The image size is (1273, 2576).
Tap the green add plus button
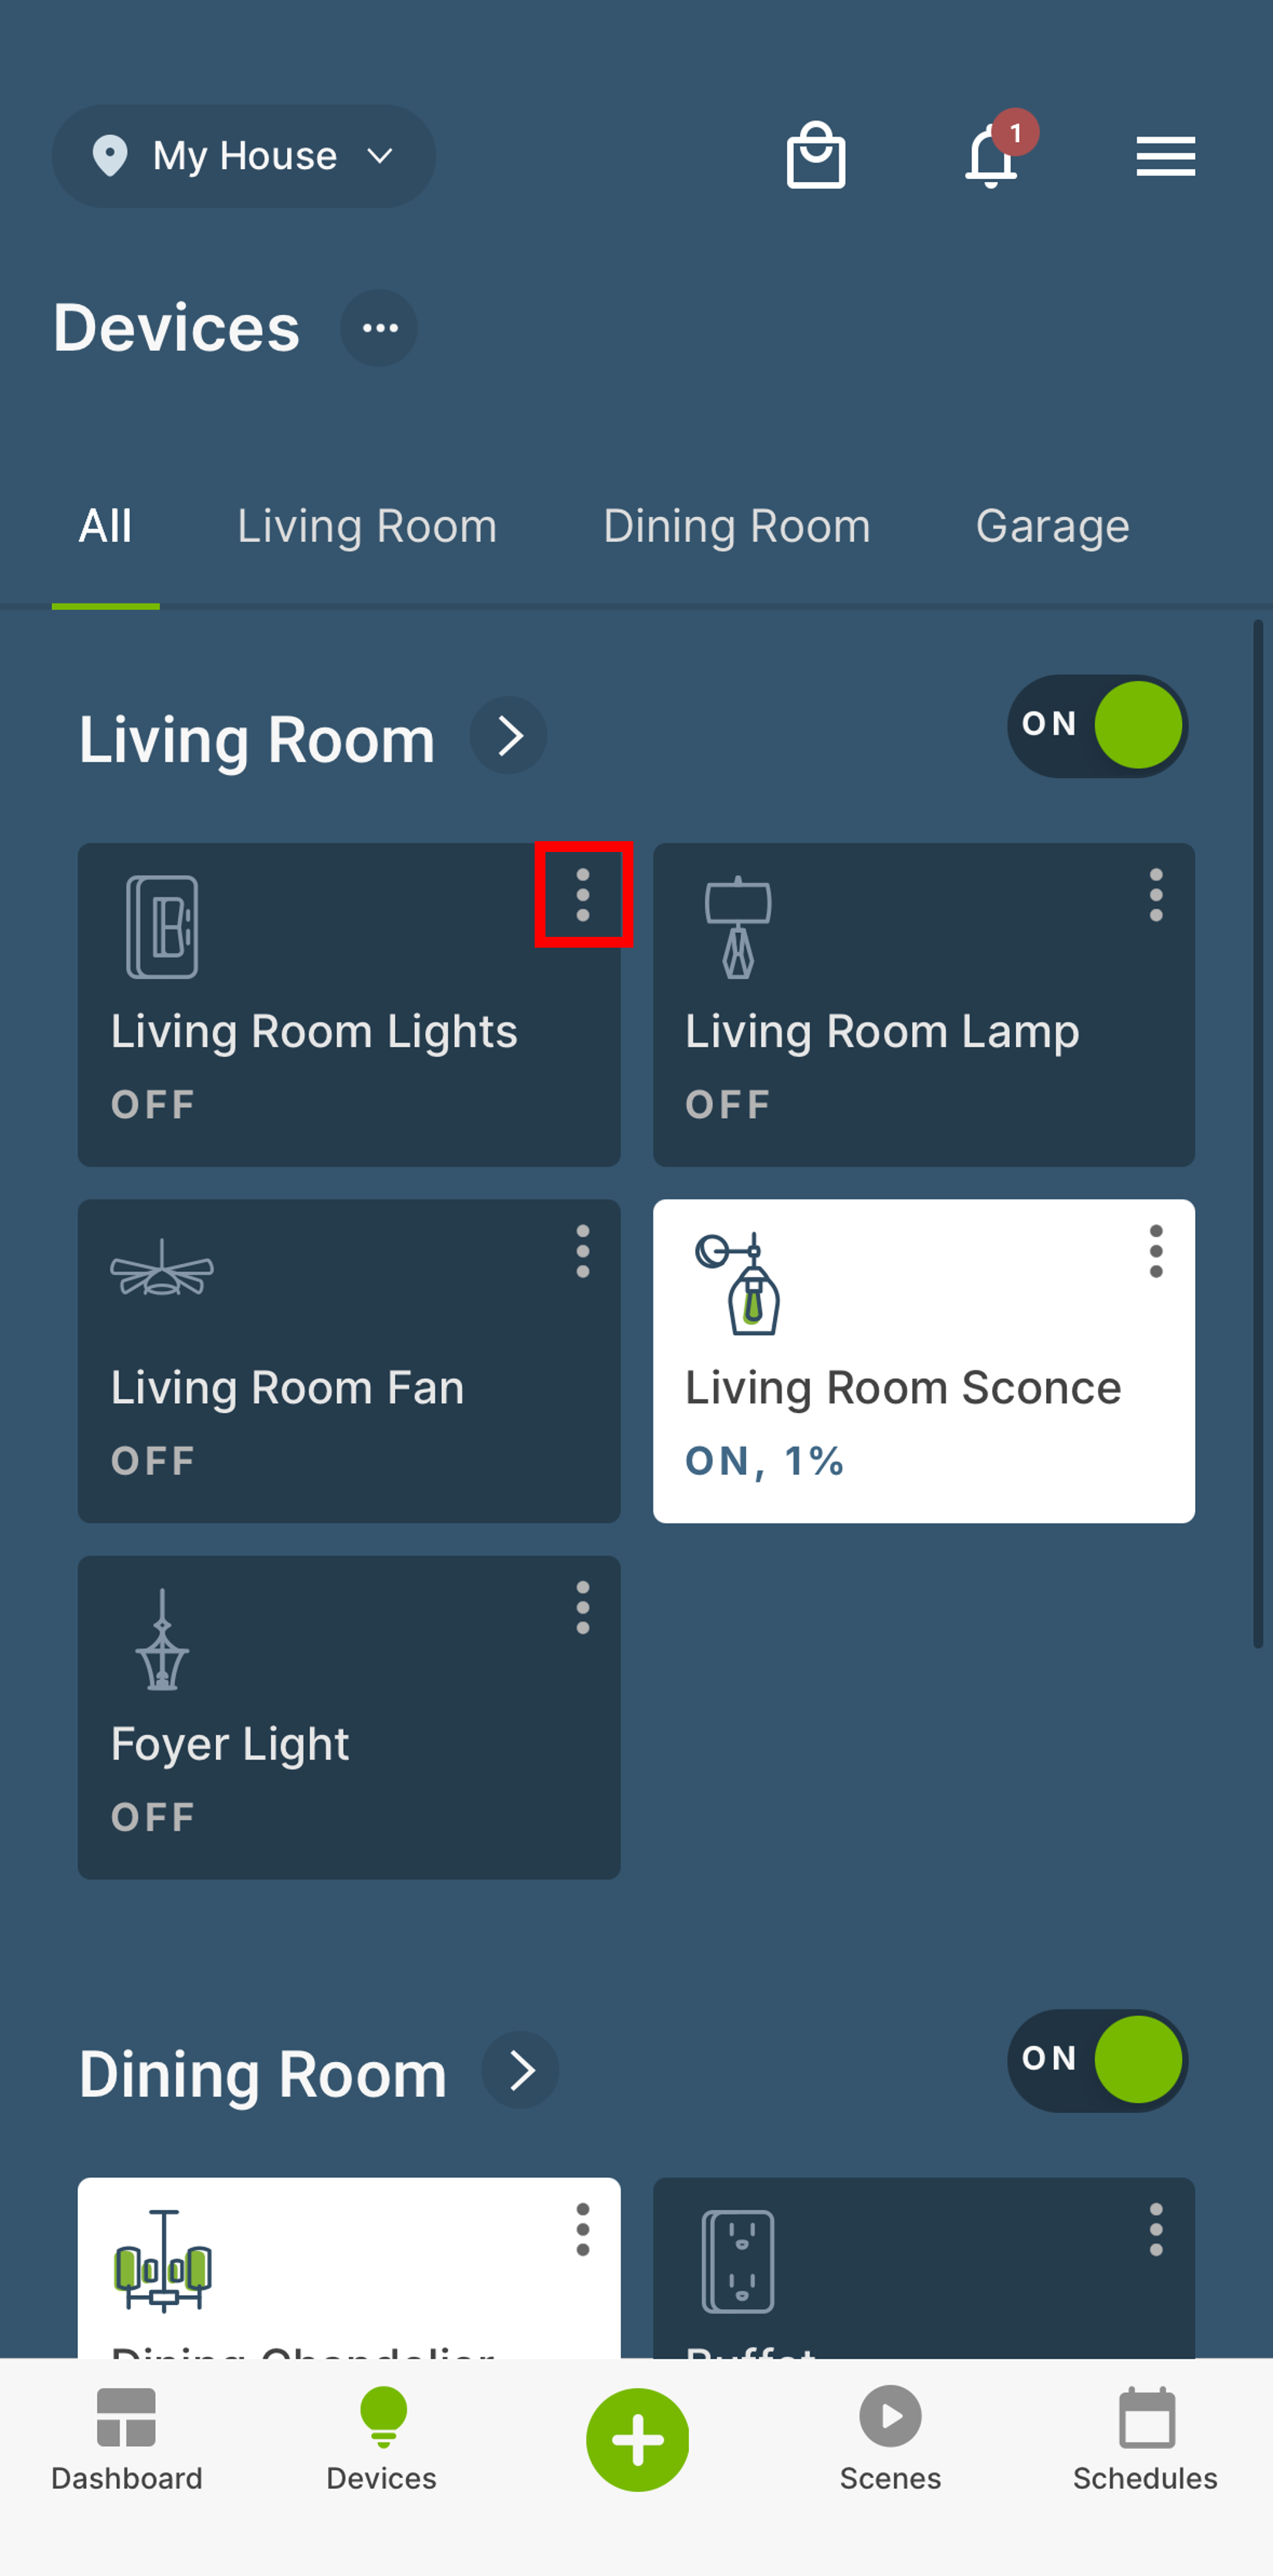pos(638,2439)
